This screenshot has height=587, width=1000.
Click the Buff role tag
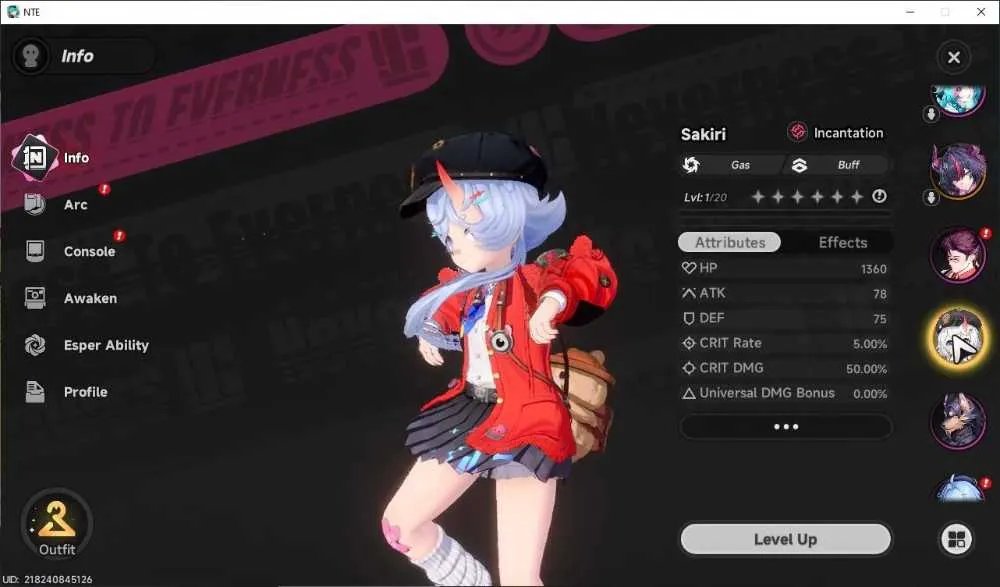[837, 165]
